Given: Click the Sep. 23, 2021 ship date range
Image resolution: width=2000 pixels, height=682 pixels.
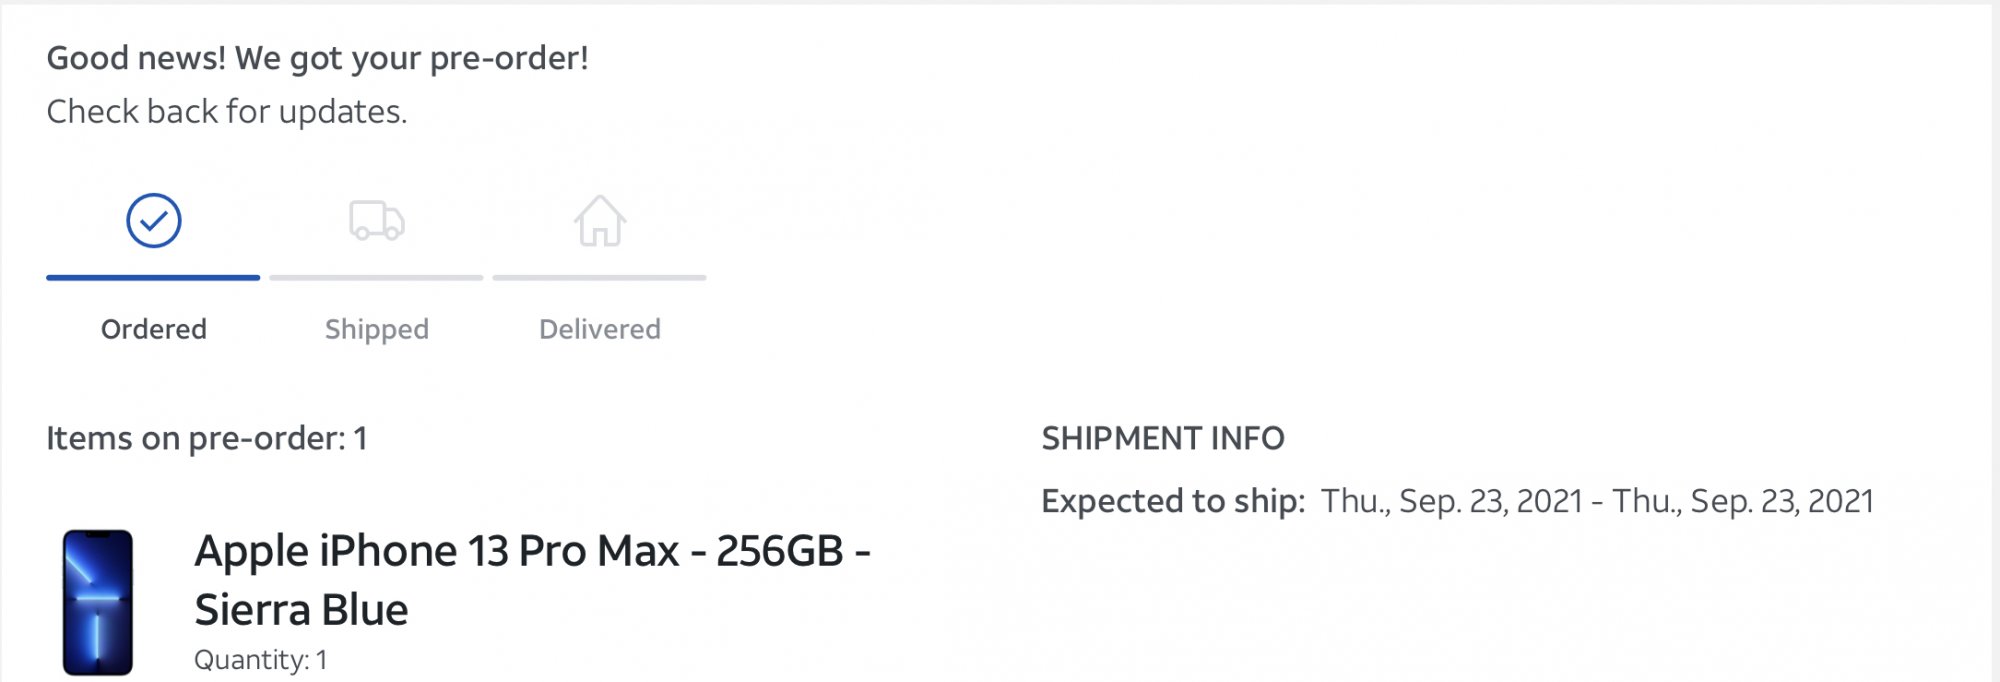Looking at the screenshot, I should (1597, 501).
